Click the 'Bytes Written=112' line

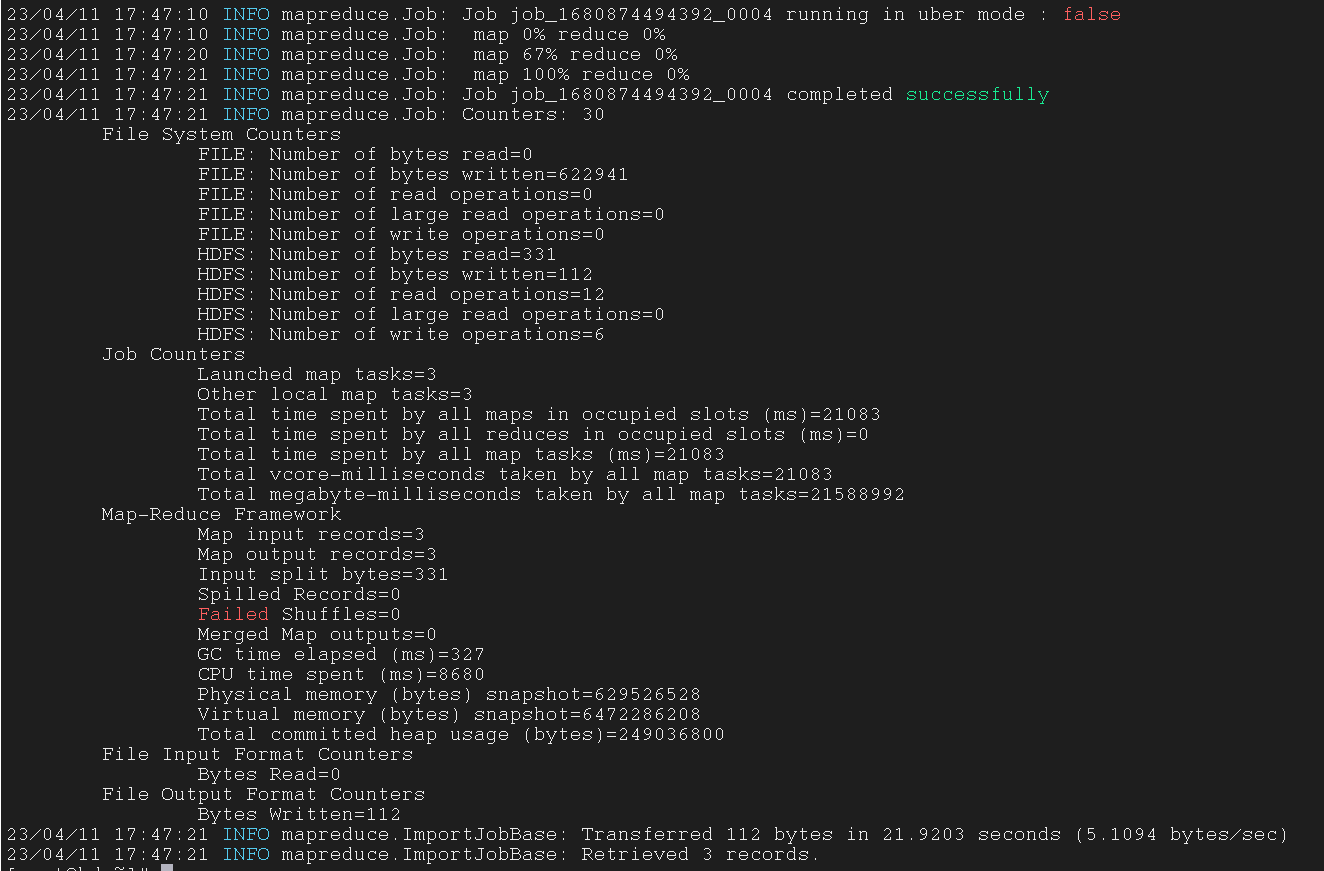click(299, 815)
